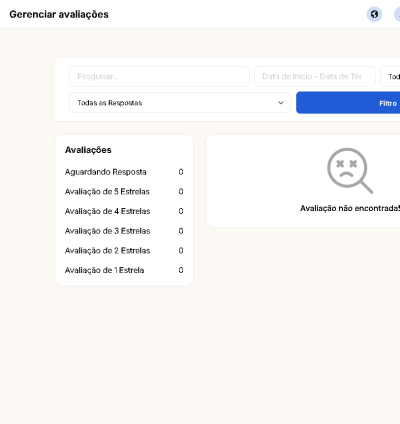Select the Aguardando Resposta row
Viewport: 400px width, 424px height.
(x=124, y=172)
